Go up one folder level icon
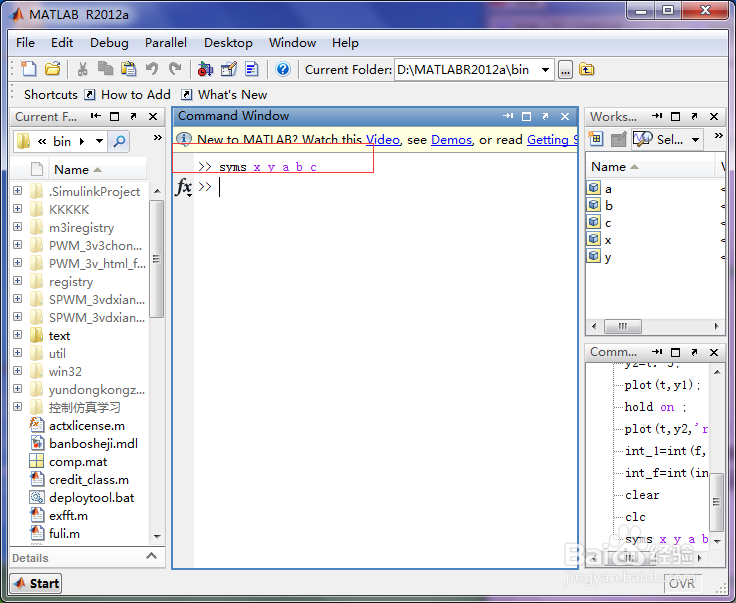736x603 pixels. [x=586, y=69]
